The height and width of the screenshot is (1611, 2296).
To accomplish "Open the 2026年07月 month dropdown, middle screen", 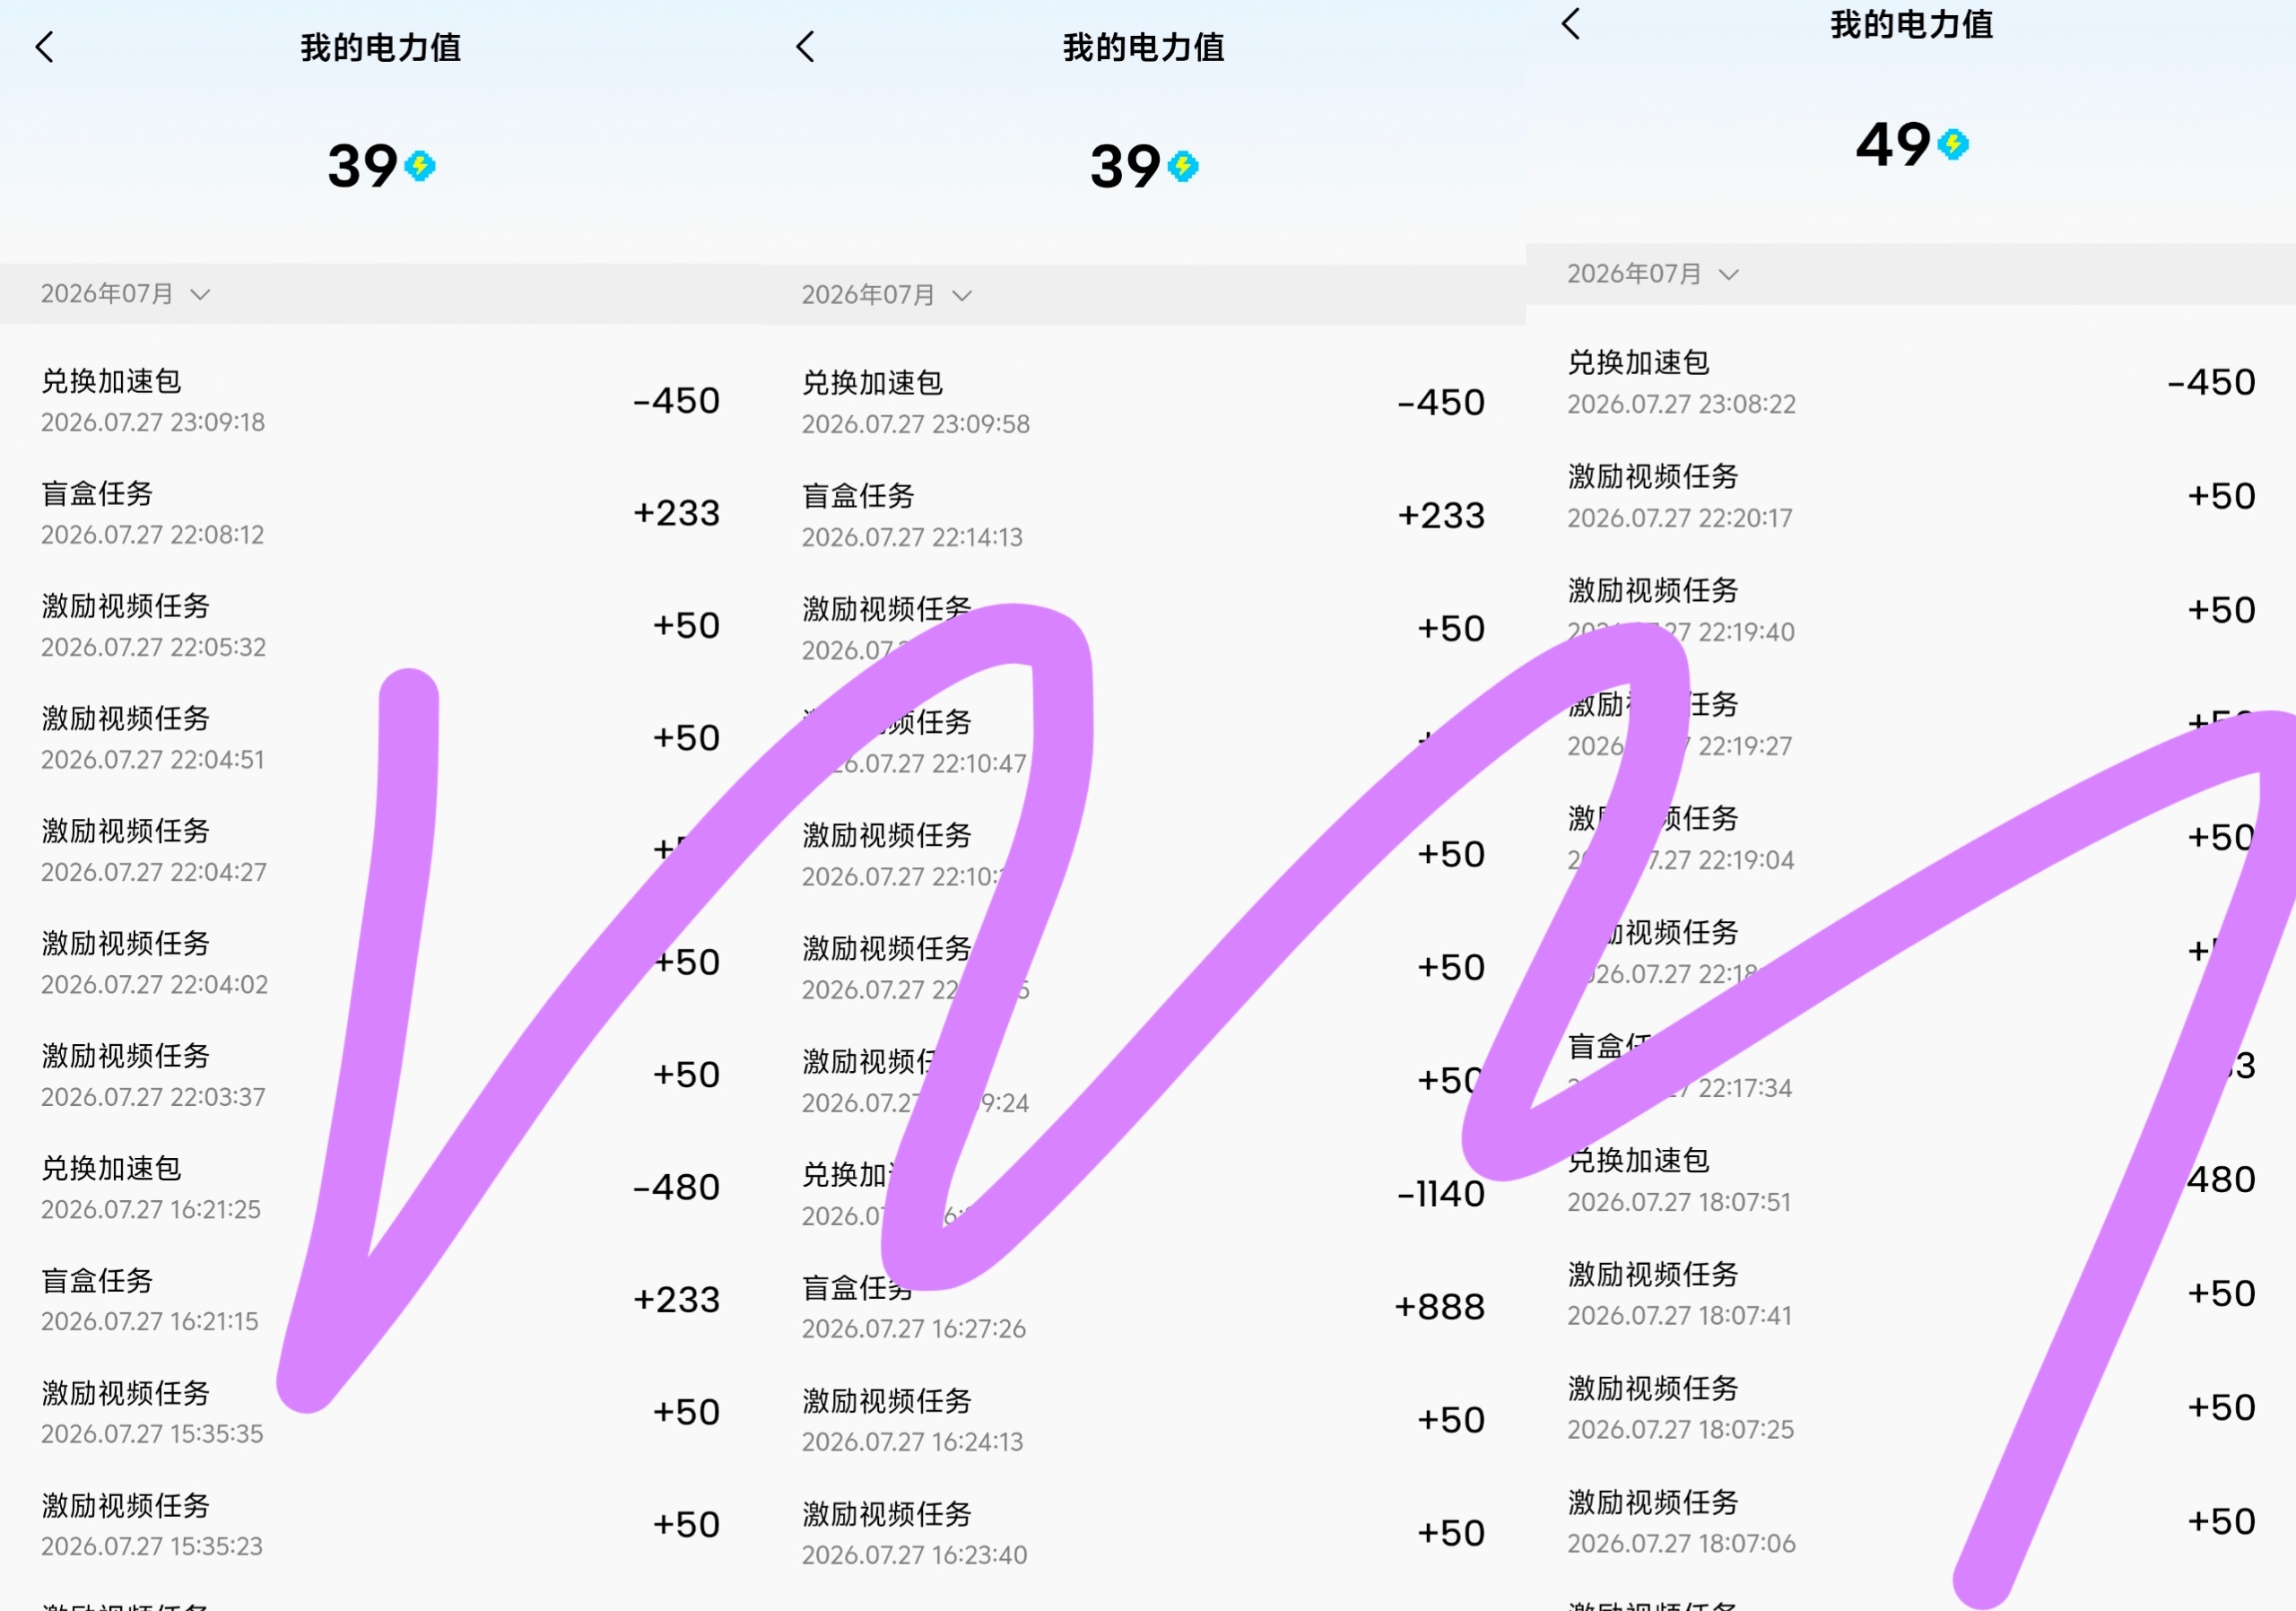I will tap(887, 295).
